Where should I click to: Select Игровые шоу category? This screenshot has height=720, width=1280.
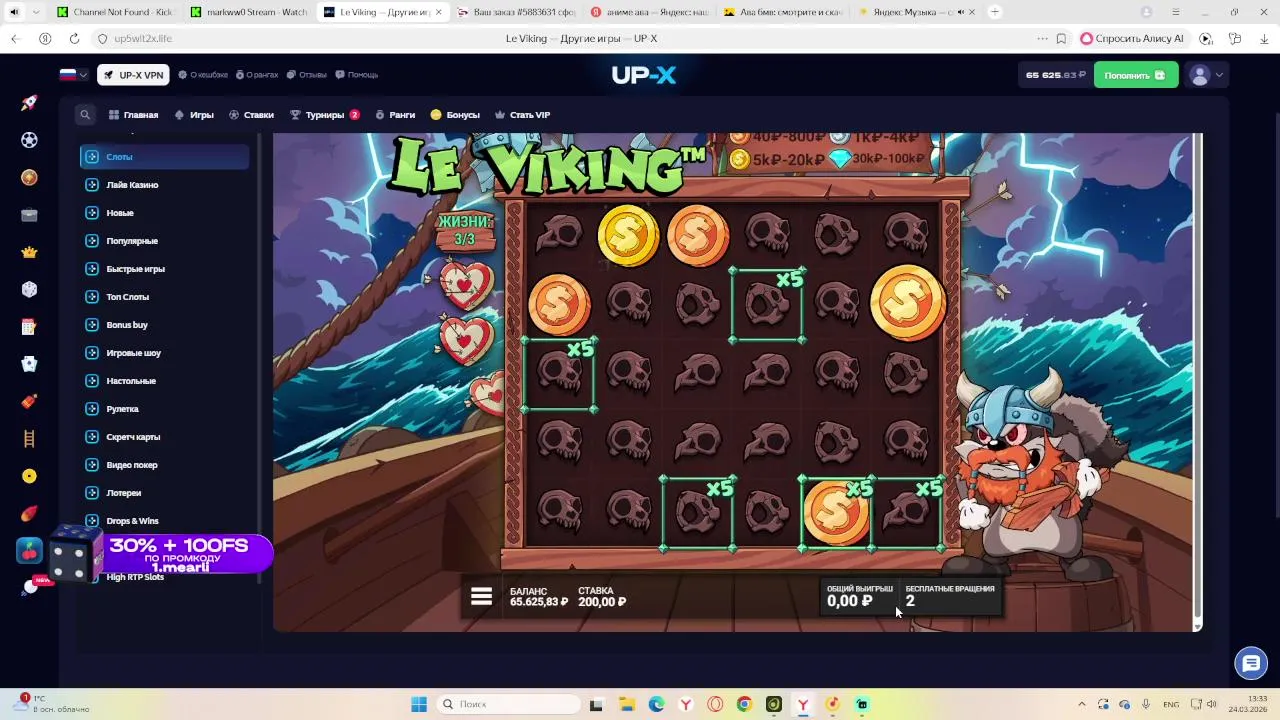tap(165, 353)
